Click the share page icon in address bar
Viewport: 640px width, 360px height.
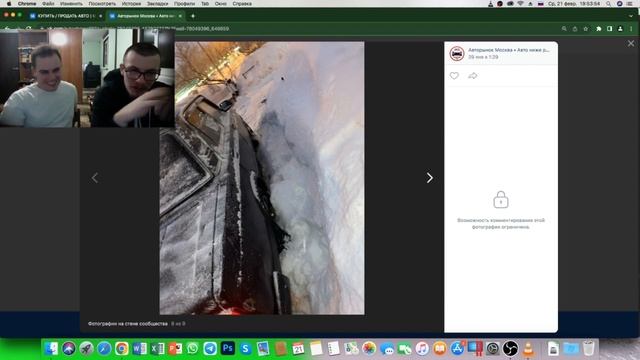click(575, 29)
